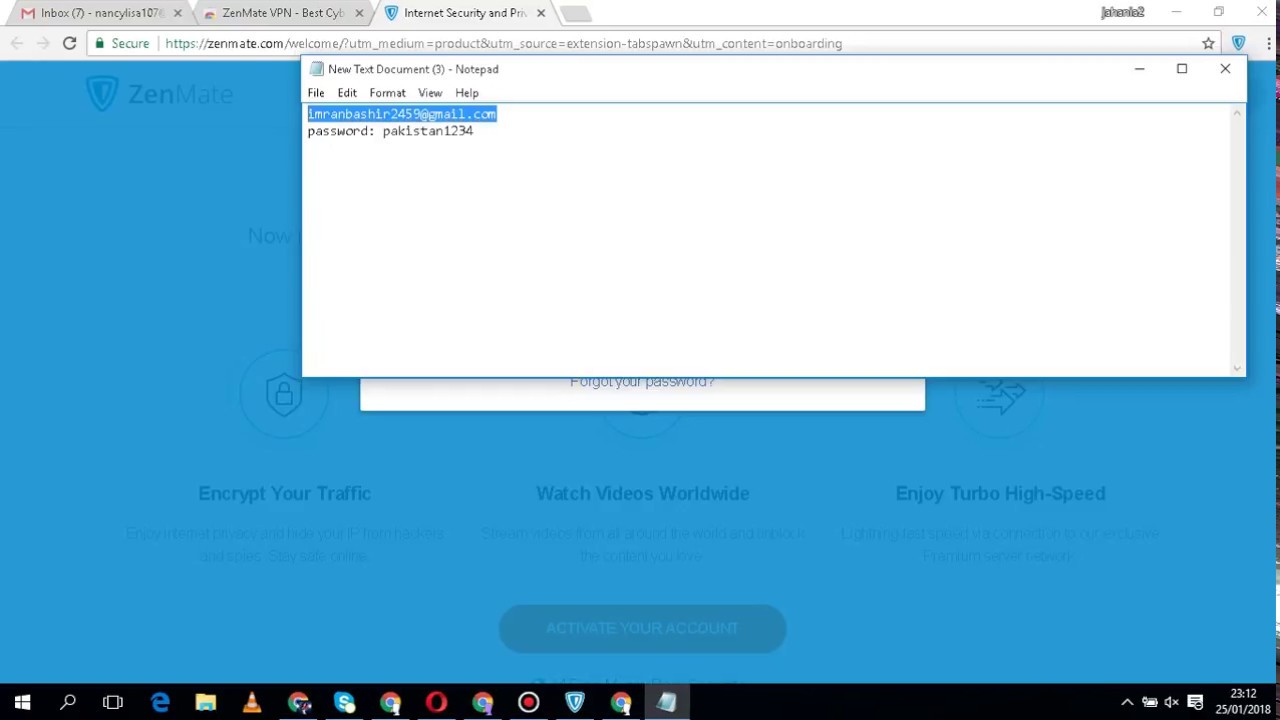Open the Help menu in Notepad
This screenshot has height=720, width=1280.
point(467,93)
